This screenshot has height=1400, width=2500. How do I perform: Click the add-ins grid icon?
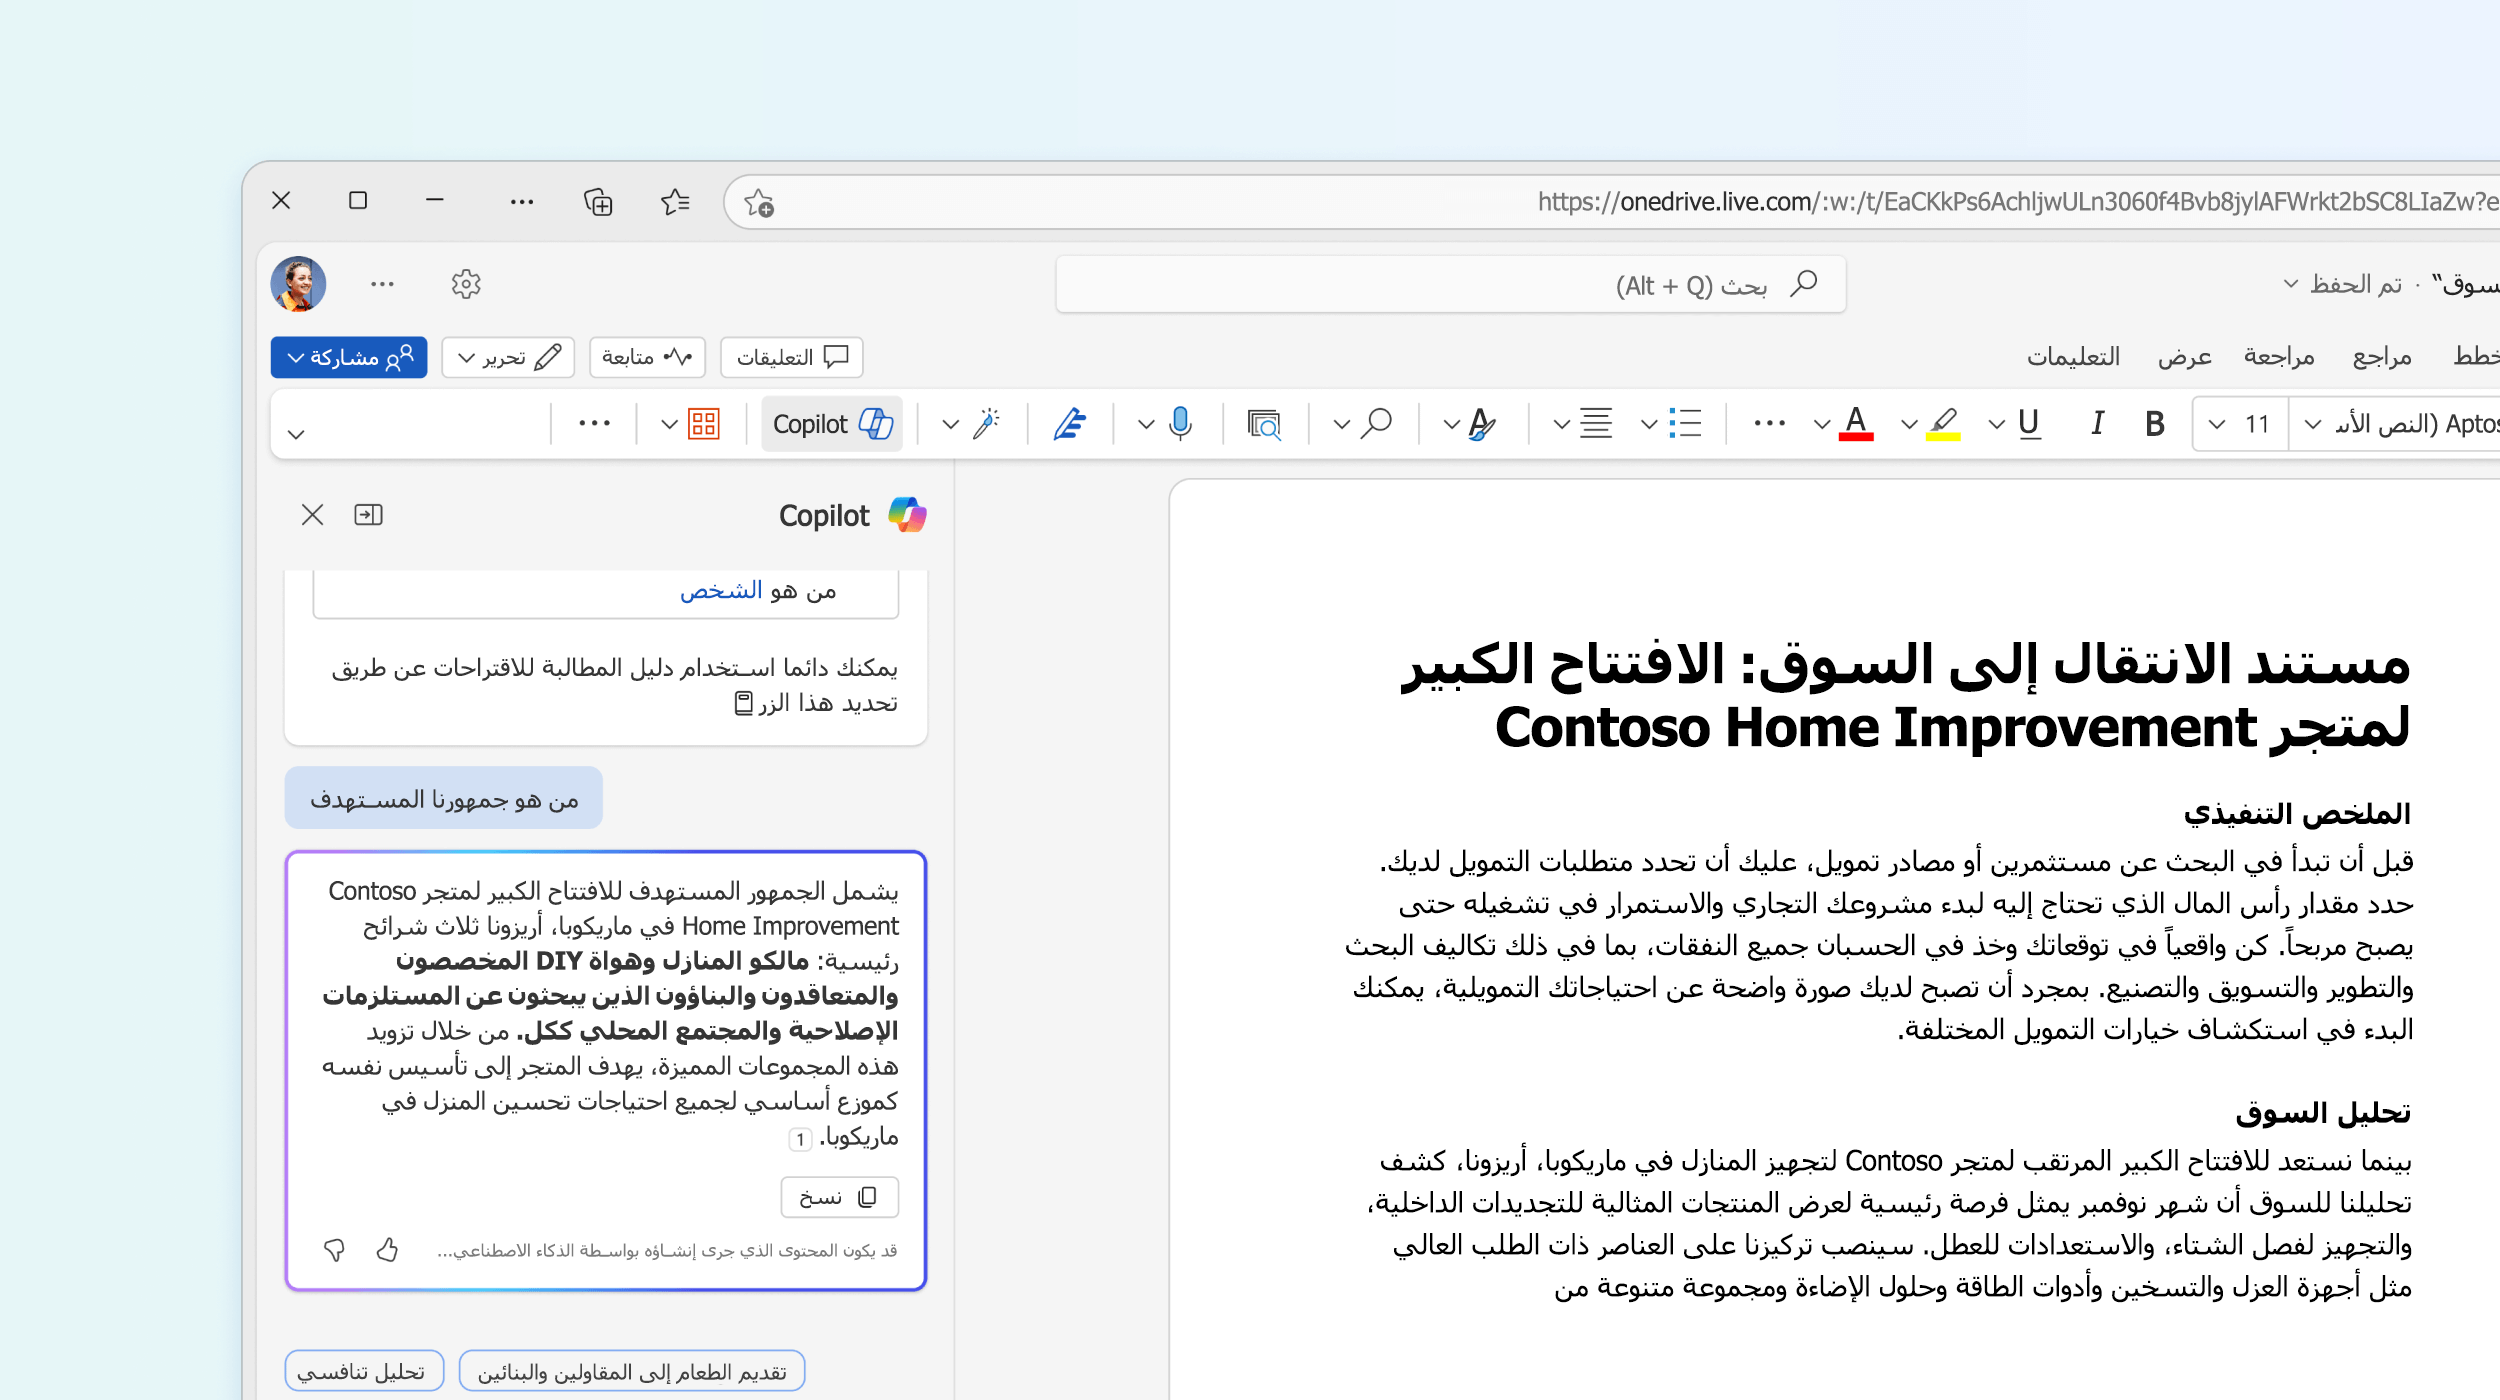point(704,424)
